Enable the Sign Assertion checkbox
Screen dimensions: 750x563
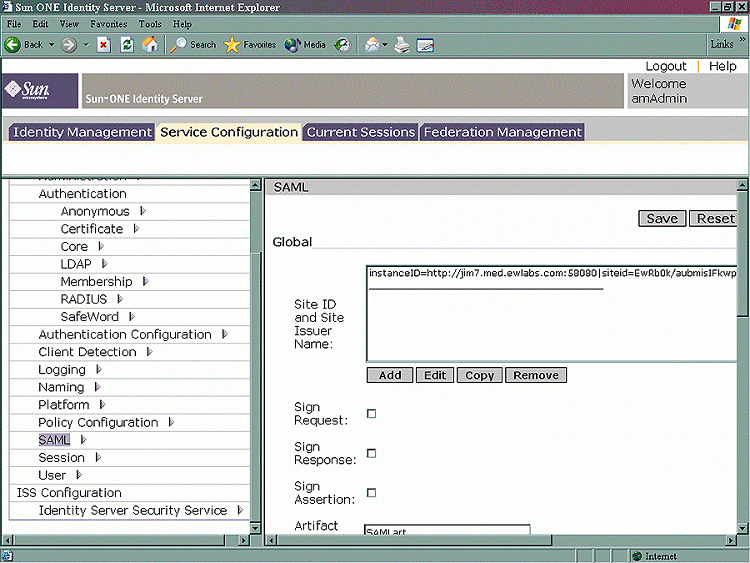click(371, 493)
